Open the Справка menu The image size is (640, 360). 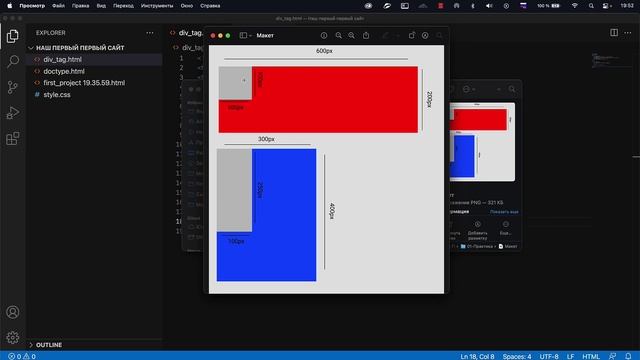coord(210,6)
